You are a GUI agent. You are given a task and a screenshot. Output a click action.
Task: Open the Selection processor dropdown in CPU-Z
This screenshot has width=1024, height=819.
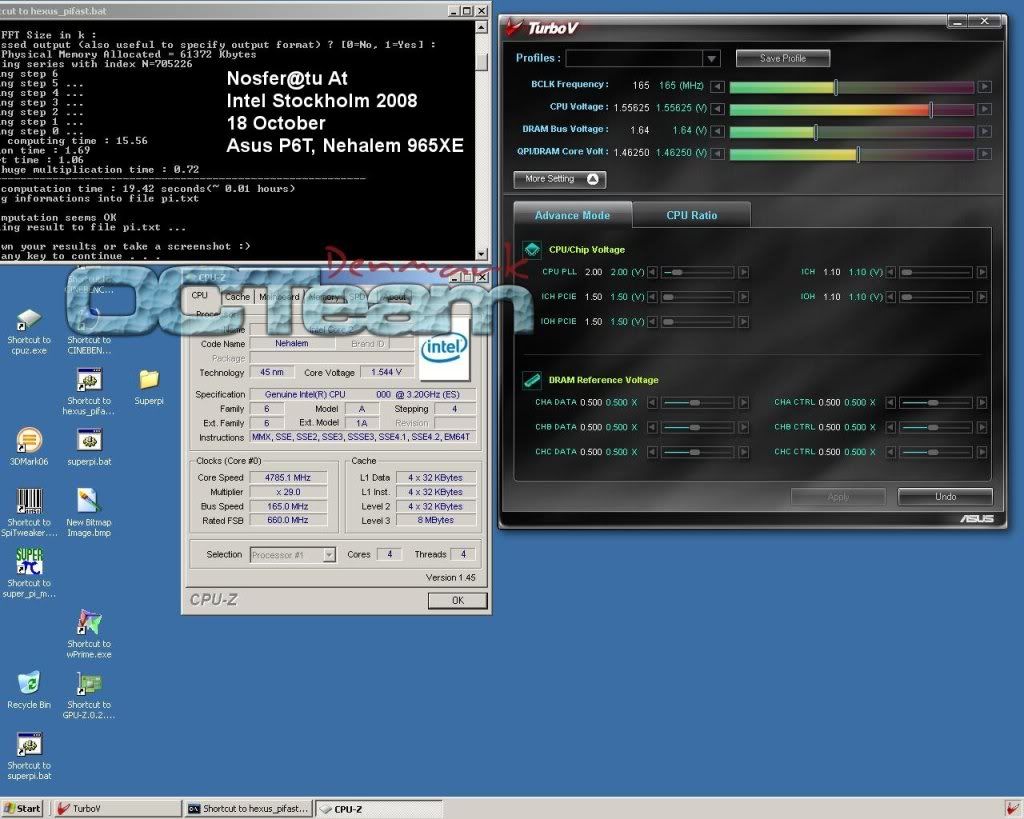coord(329,554)
